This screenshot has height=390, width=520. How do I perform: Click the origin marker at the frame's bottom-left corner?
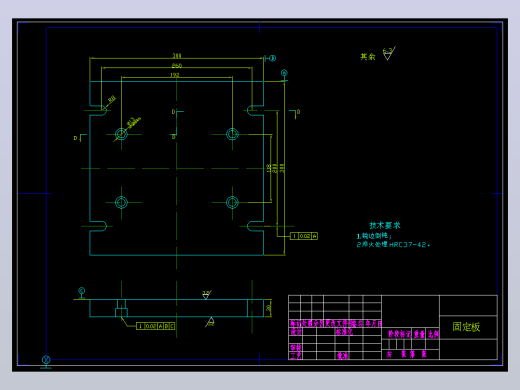pyautogui.click(x=46, y=361)
